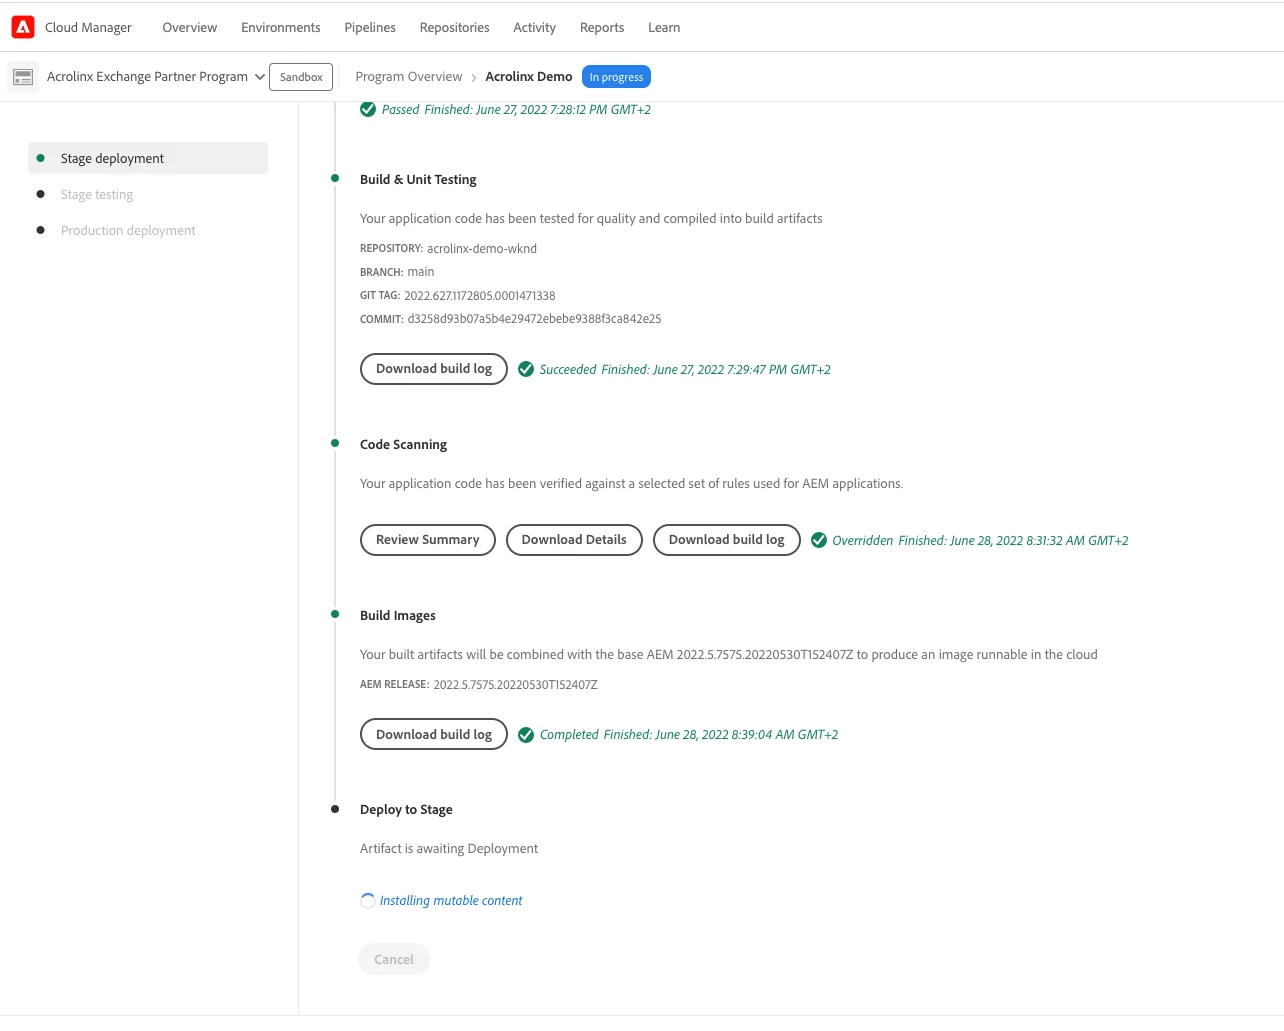Screen dimensions: 1284x1031
Task: Click the Code Scanning heading
Action: click(403, 445)
